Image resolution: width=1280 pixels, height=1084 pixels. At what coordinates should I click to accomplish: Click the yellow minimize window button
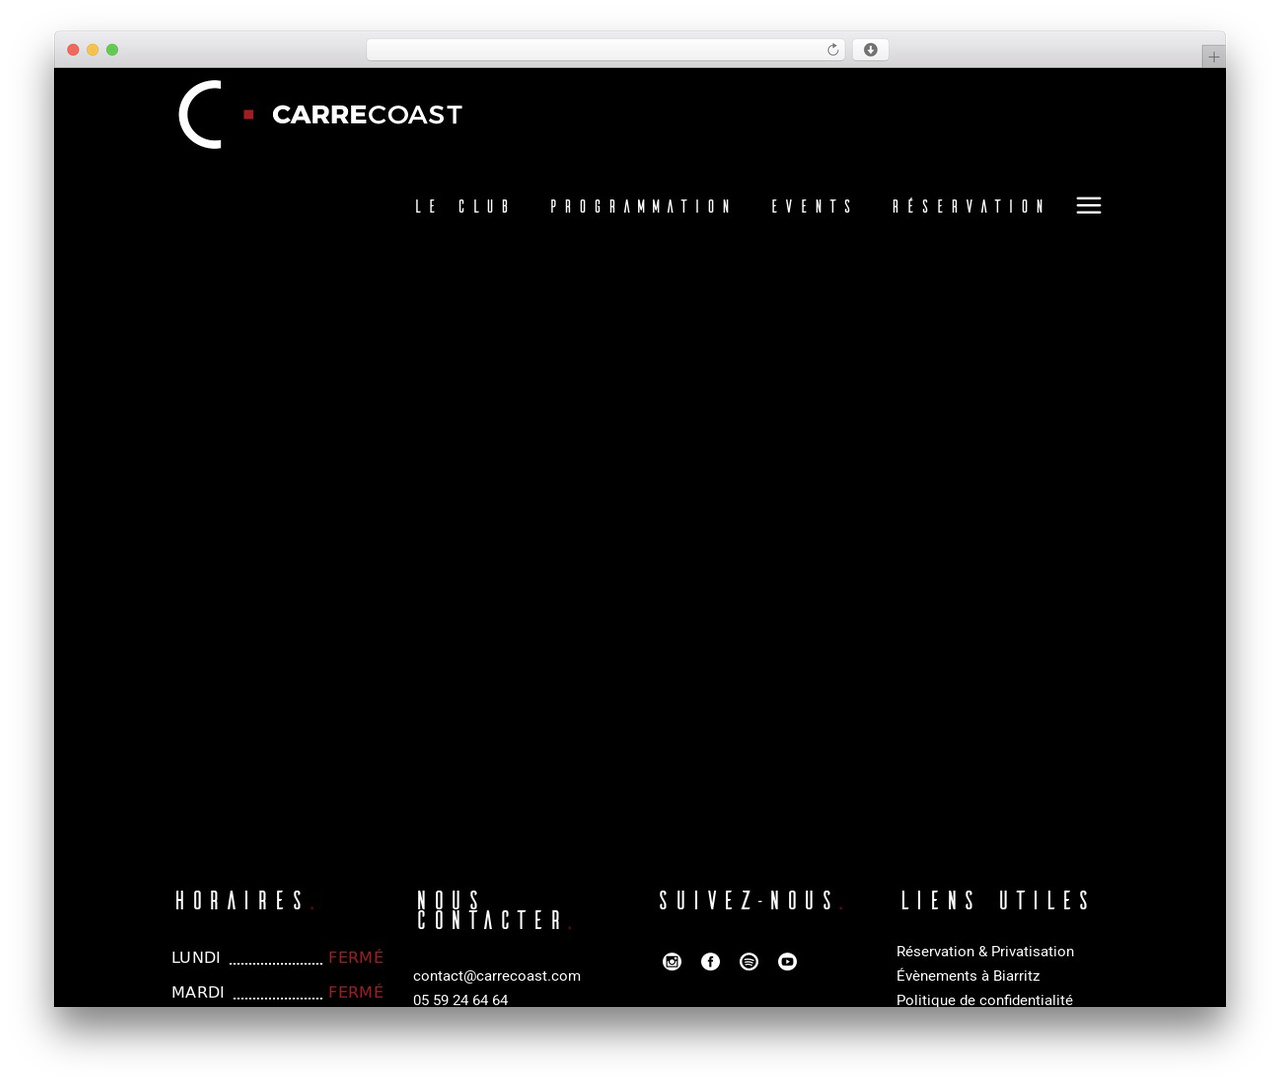93,50
